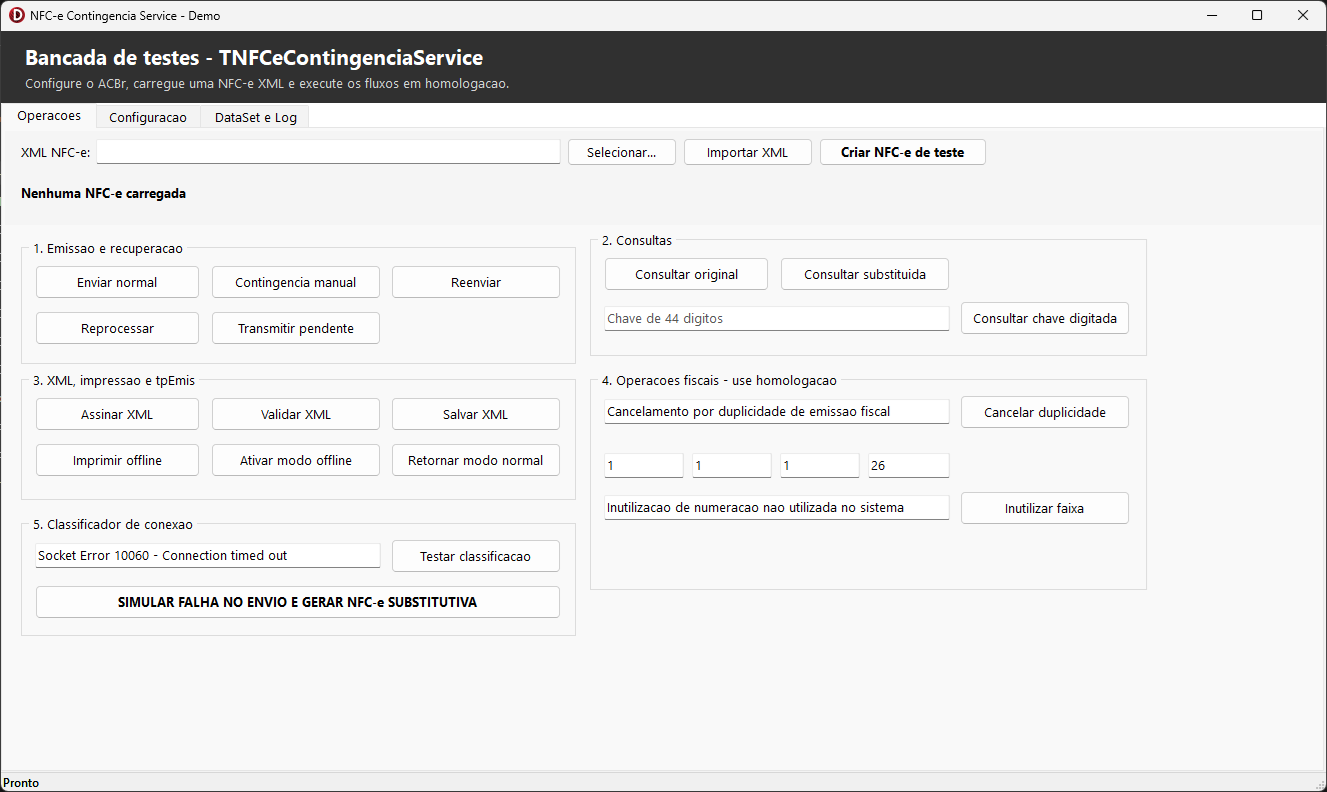Open the DataSet e Log tab
Viewport: 1327px width, 792px height.
pos(256,117)
